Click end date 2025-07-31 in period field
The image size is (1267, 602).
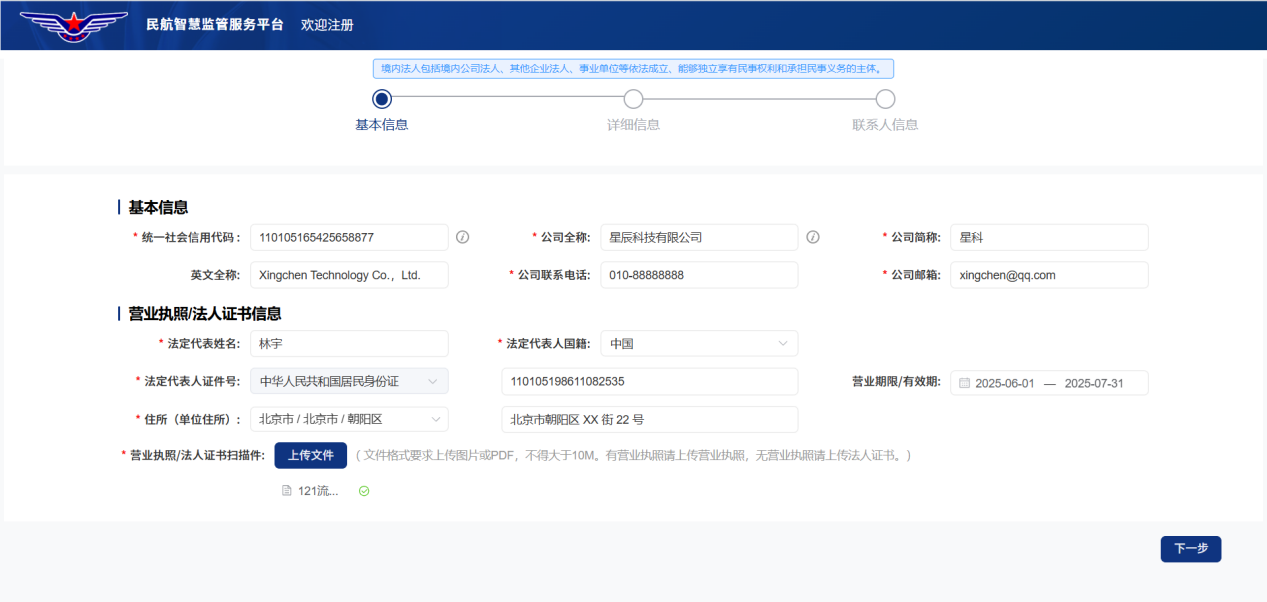(1095, 383)
